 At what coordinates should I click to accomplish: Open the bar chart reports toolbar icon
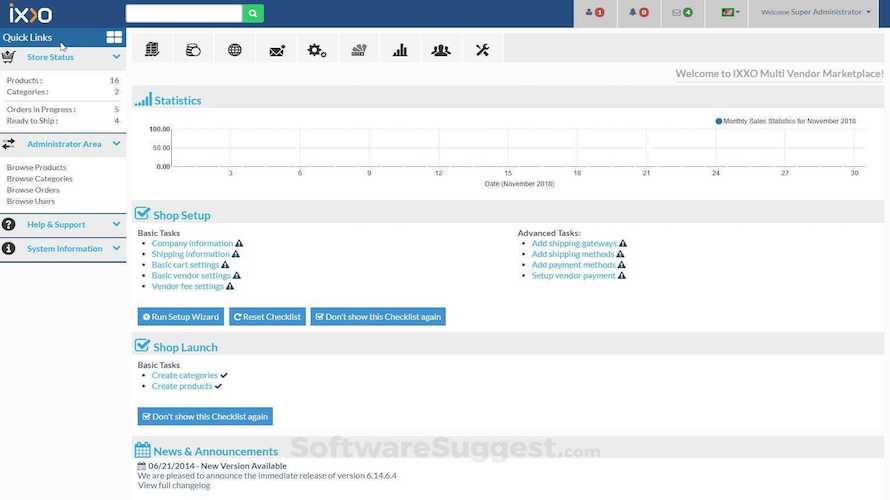(x=400, y=50)
